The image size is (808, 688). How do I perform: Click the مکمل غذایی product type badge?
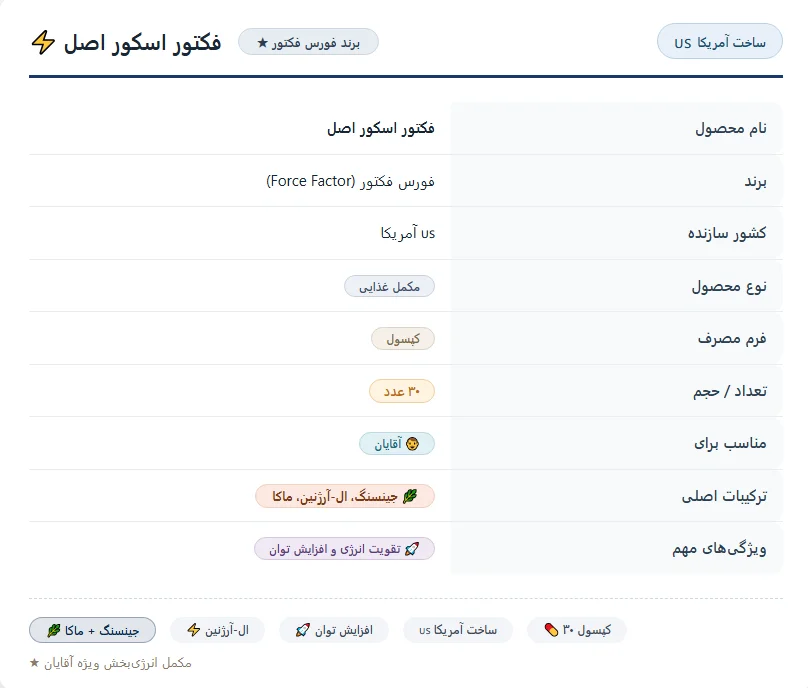(390, 287)
